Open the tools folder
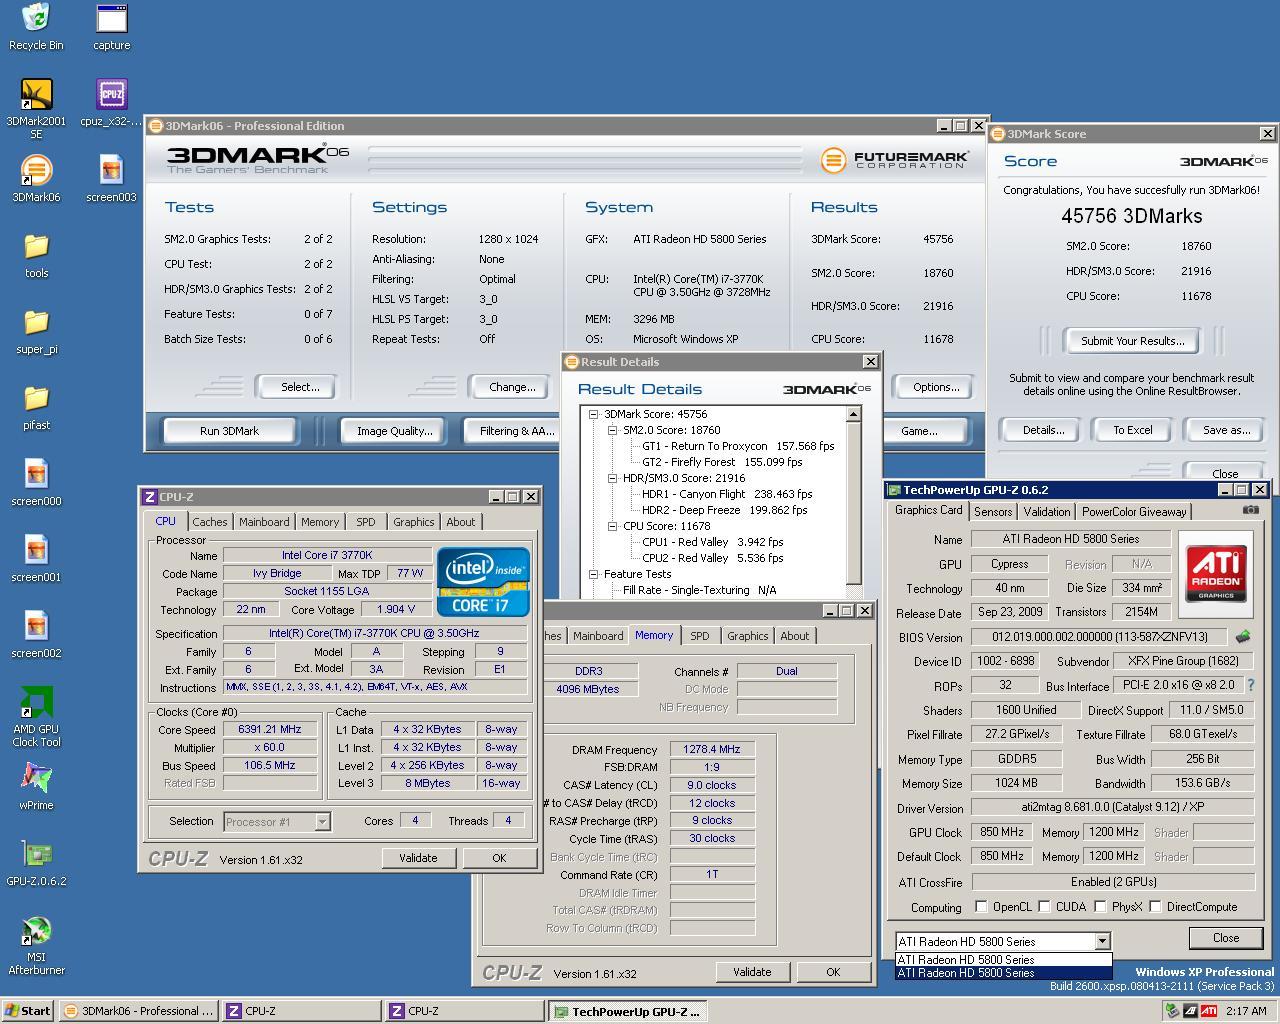This screenshot has width=1280, height=1024. pos(36,255)
